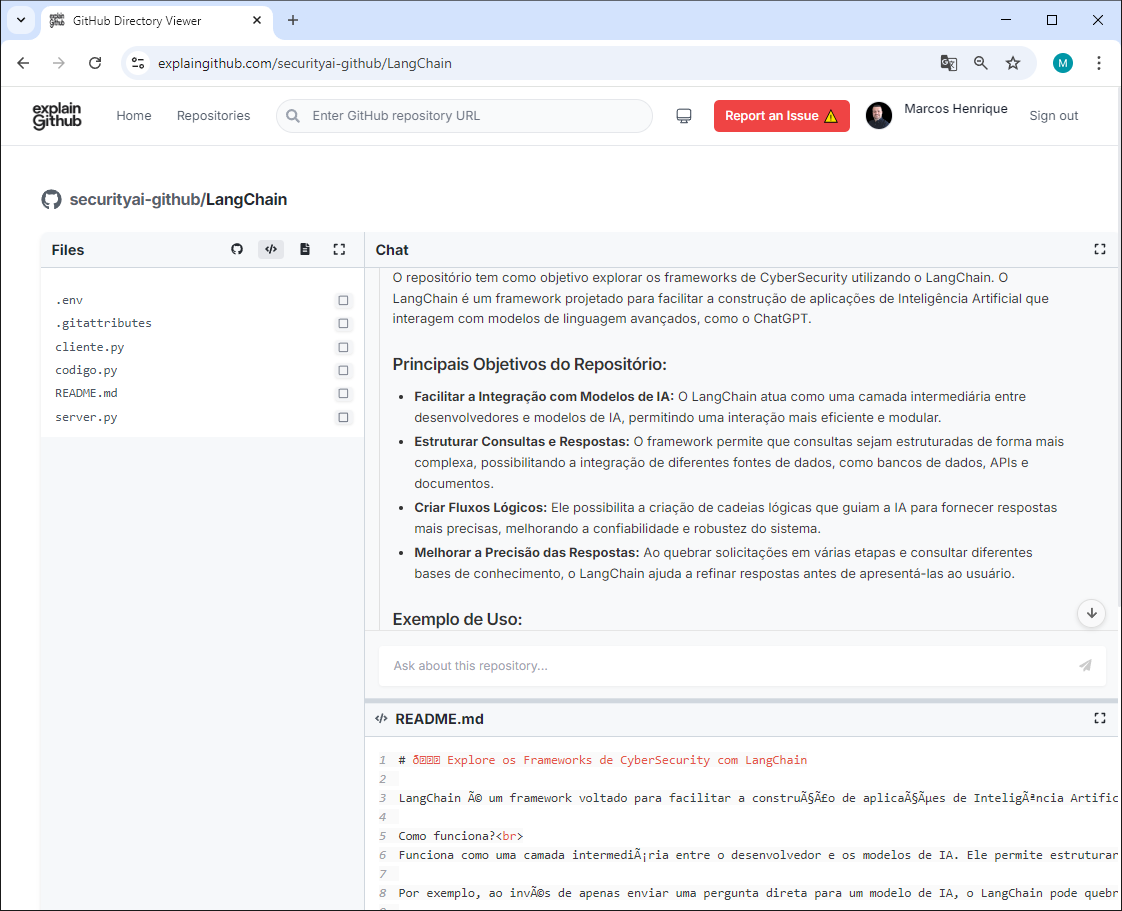Bookmark this page with star icon

coord(1013,63)
